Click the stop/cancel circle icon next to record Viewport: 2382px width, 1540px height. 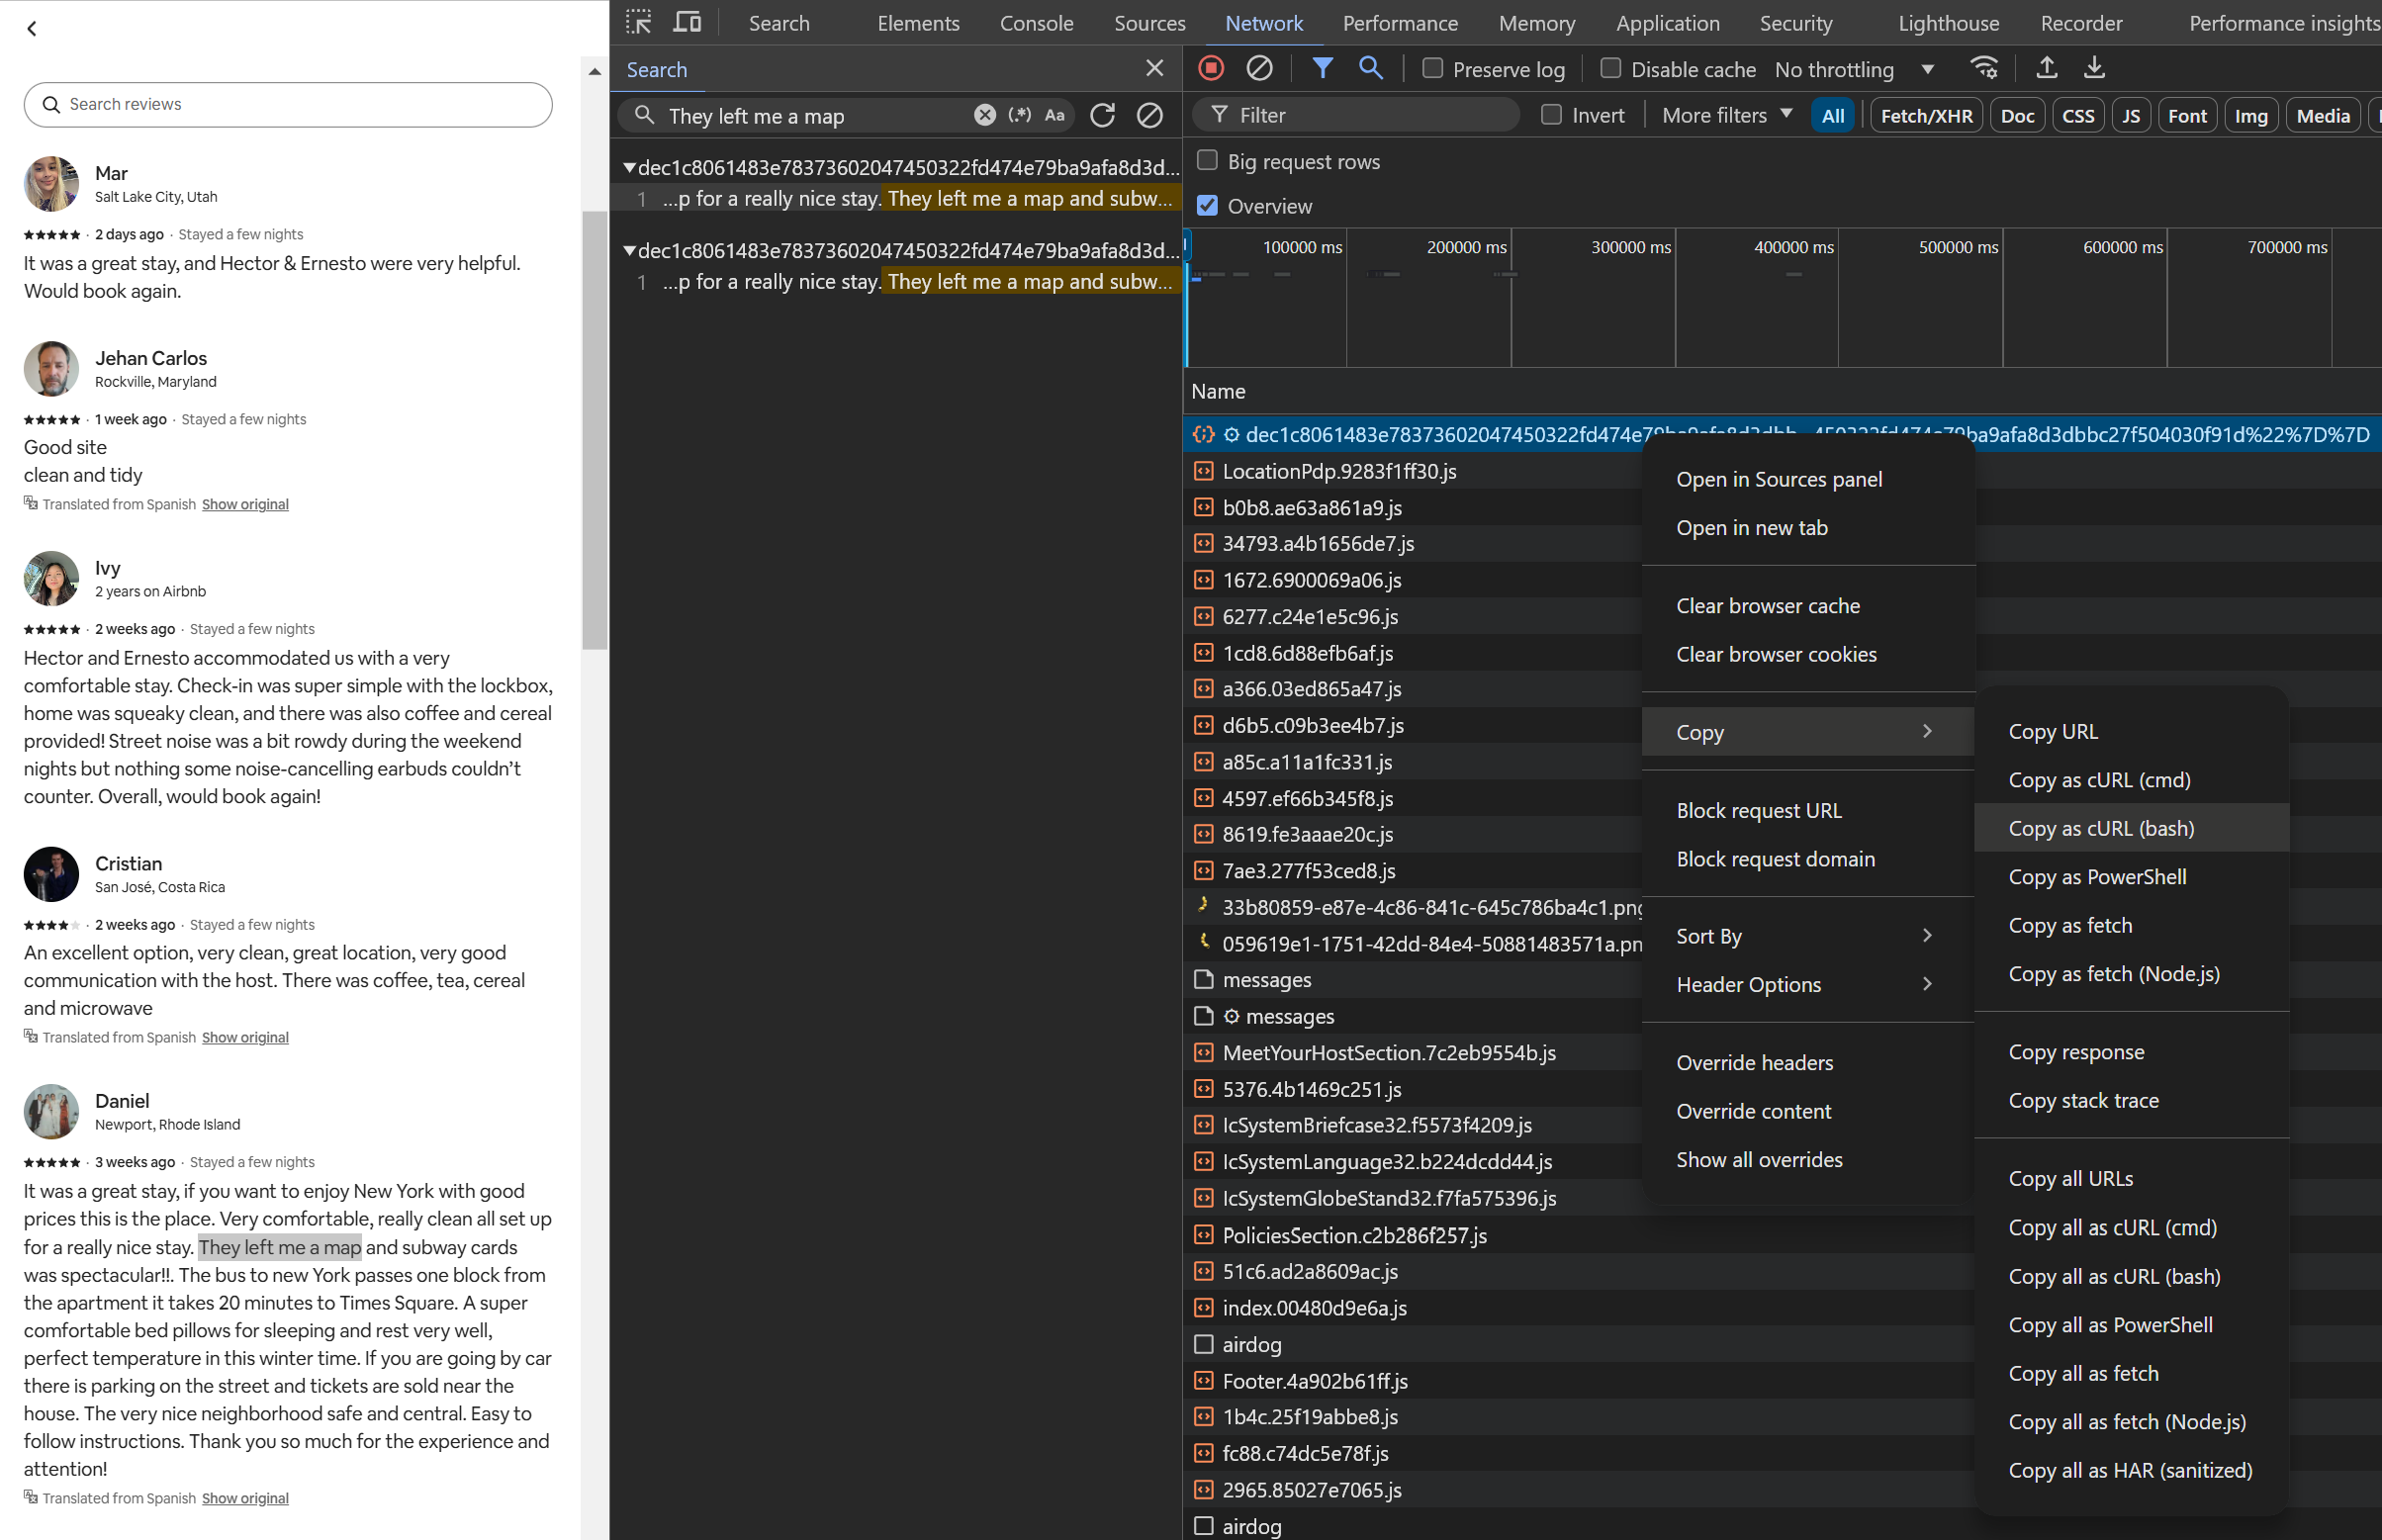1260,67
